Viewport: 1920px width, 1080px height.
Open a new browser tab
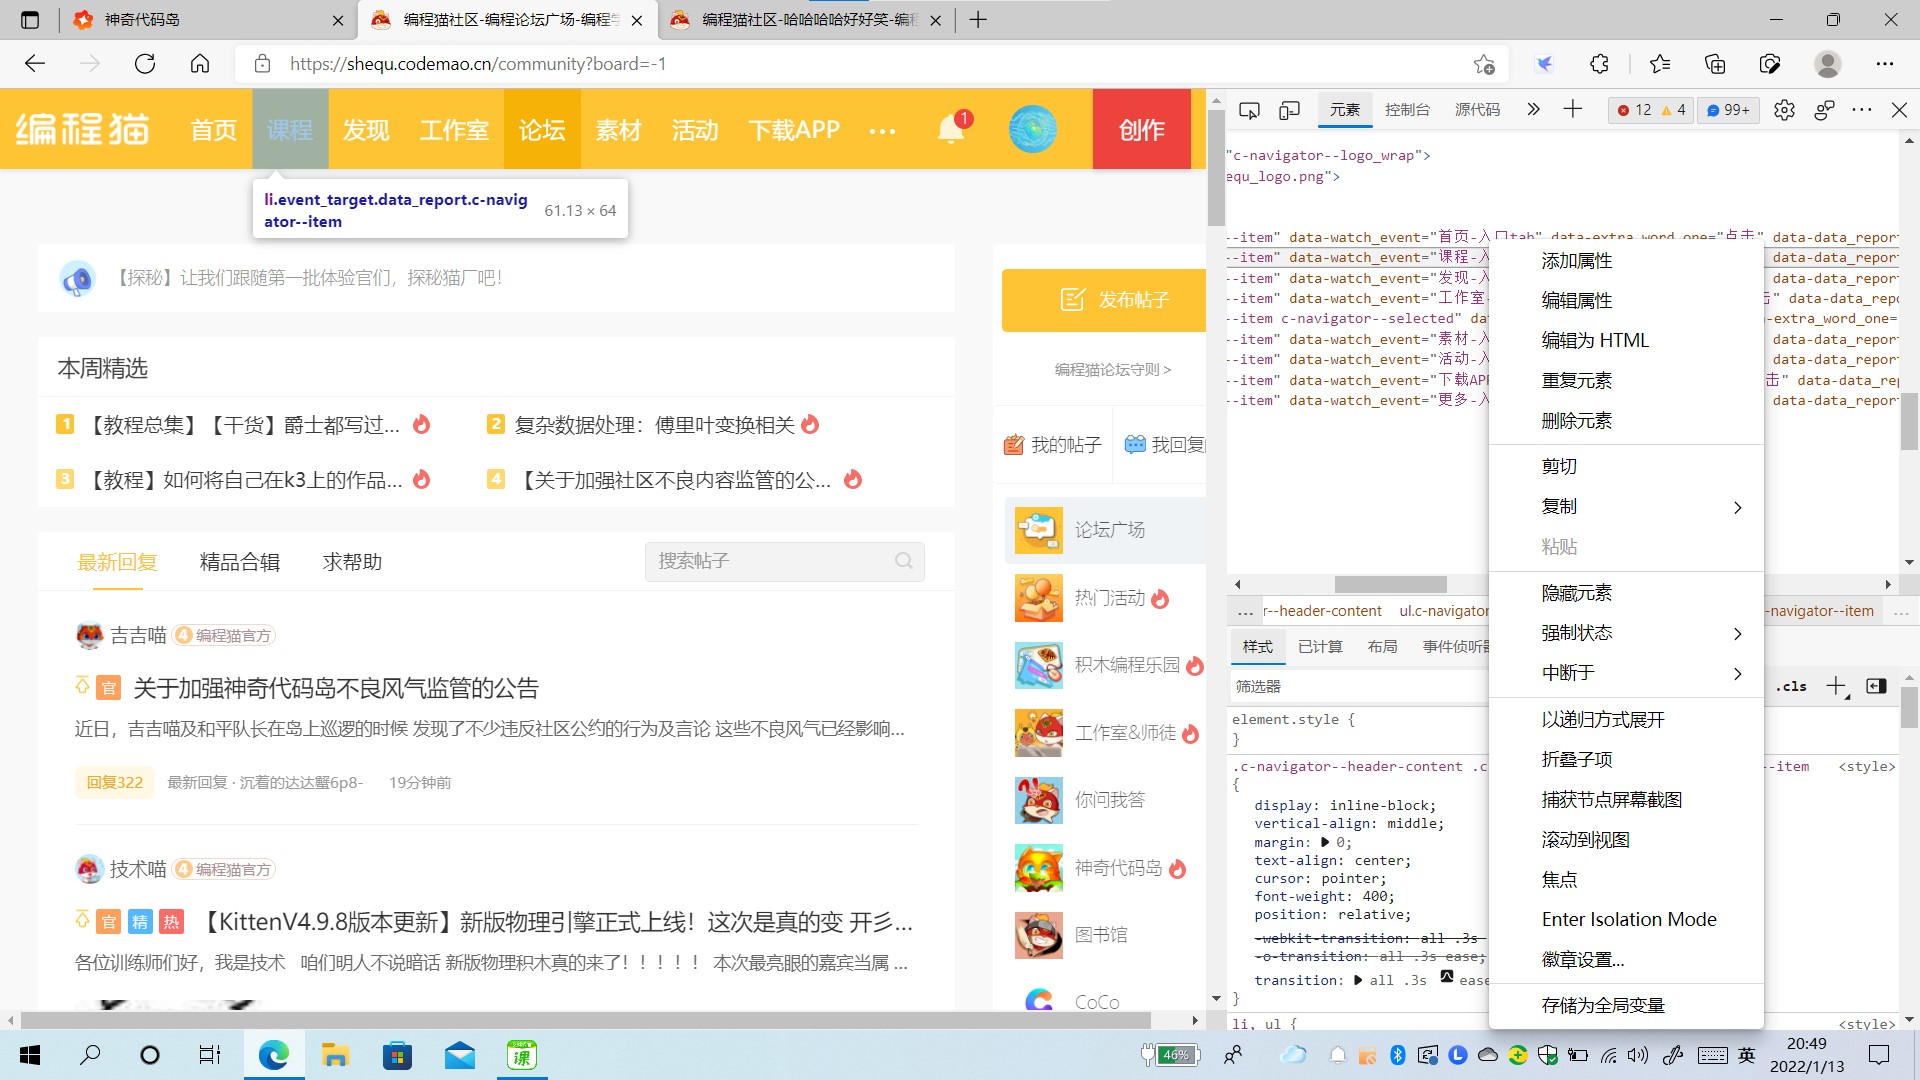pos(978,19)
